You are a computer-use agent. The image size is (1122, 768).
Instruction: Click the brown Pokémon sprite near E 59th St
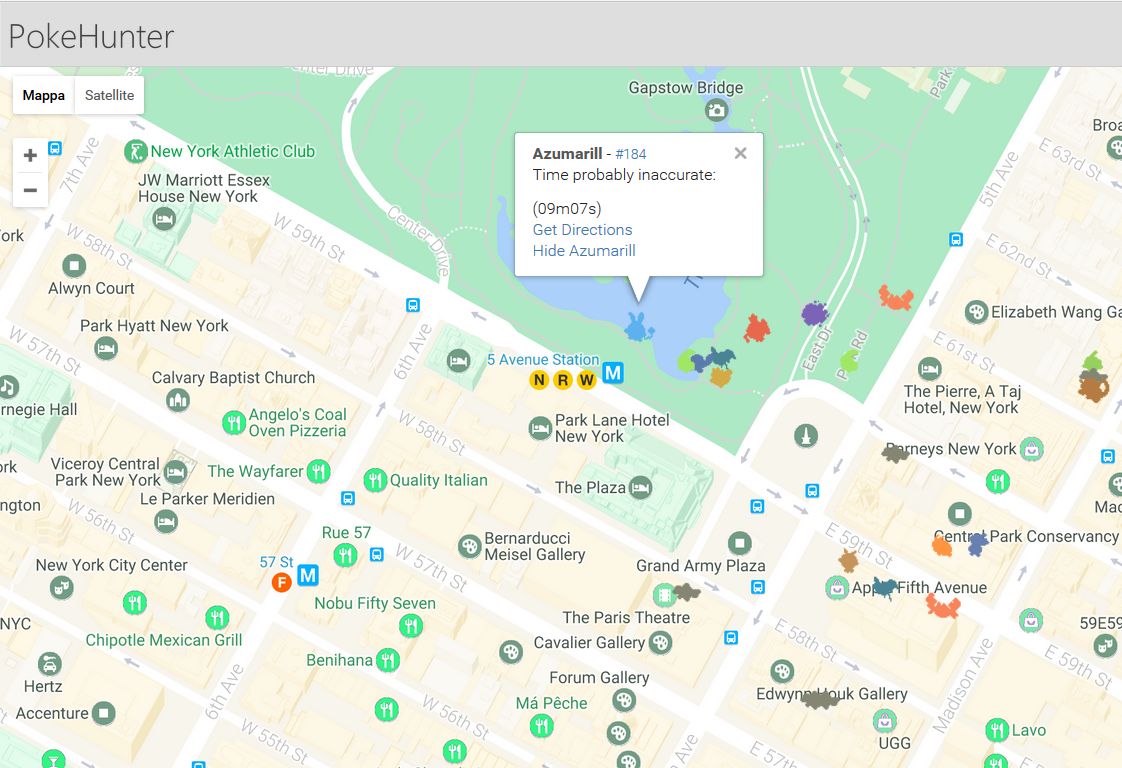[846, 559]
